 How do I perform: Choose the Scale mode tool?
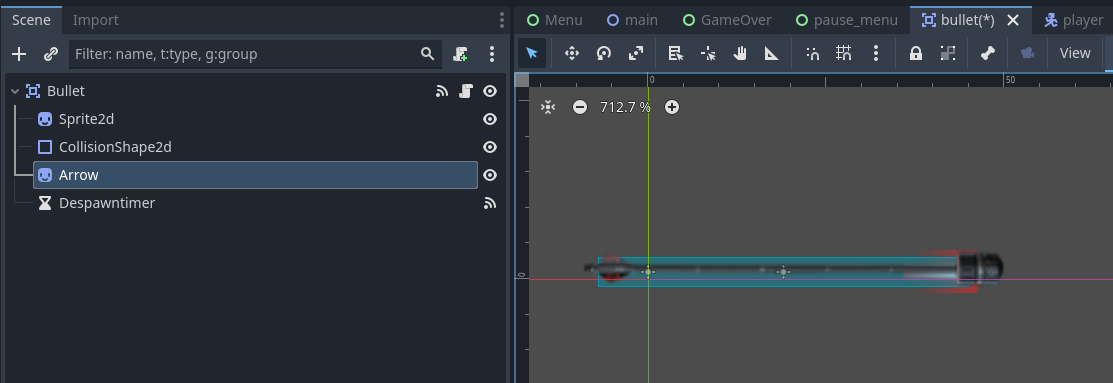pyautogui.click(x=636, y=53)
